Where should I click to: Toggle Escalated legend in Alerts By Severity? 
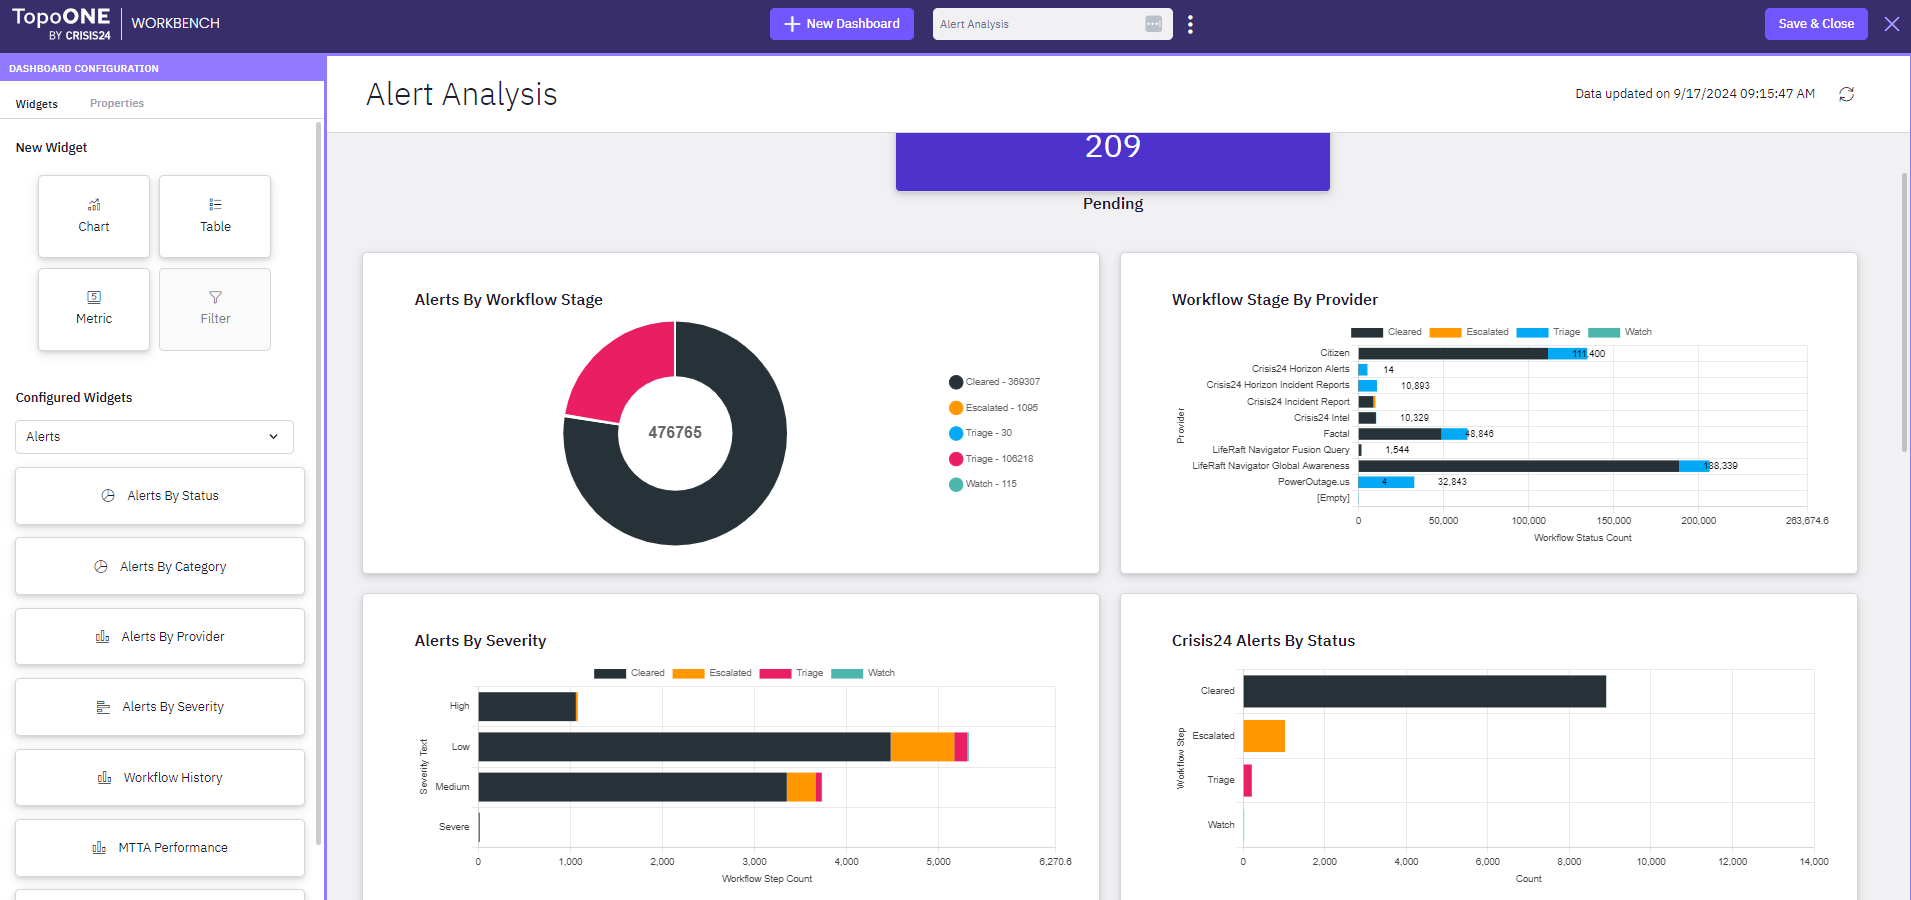(x=712, y=673)
